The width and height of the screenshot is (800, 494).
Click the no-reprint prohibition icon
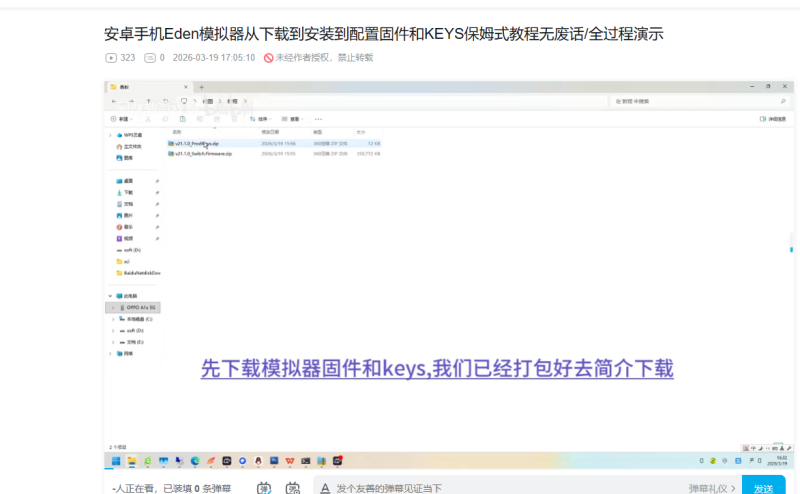(268, 58)
